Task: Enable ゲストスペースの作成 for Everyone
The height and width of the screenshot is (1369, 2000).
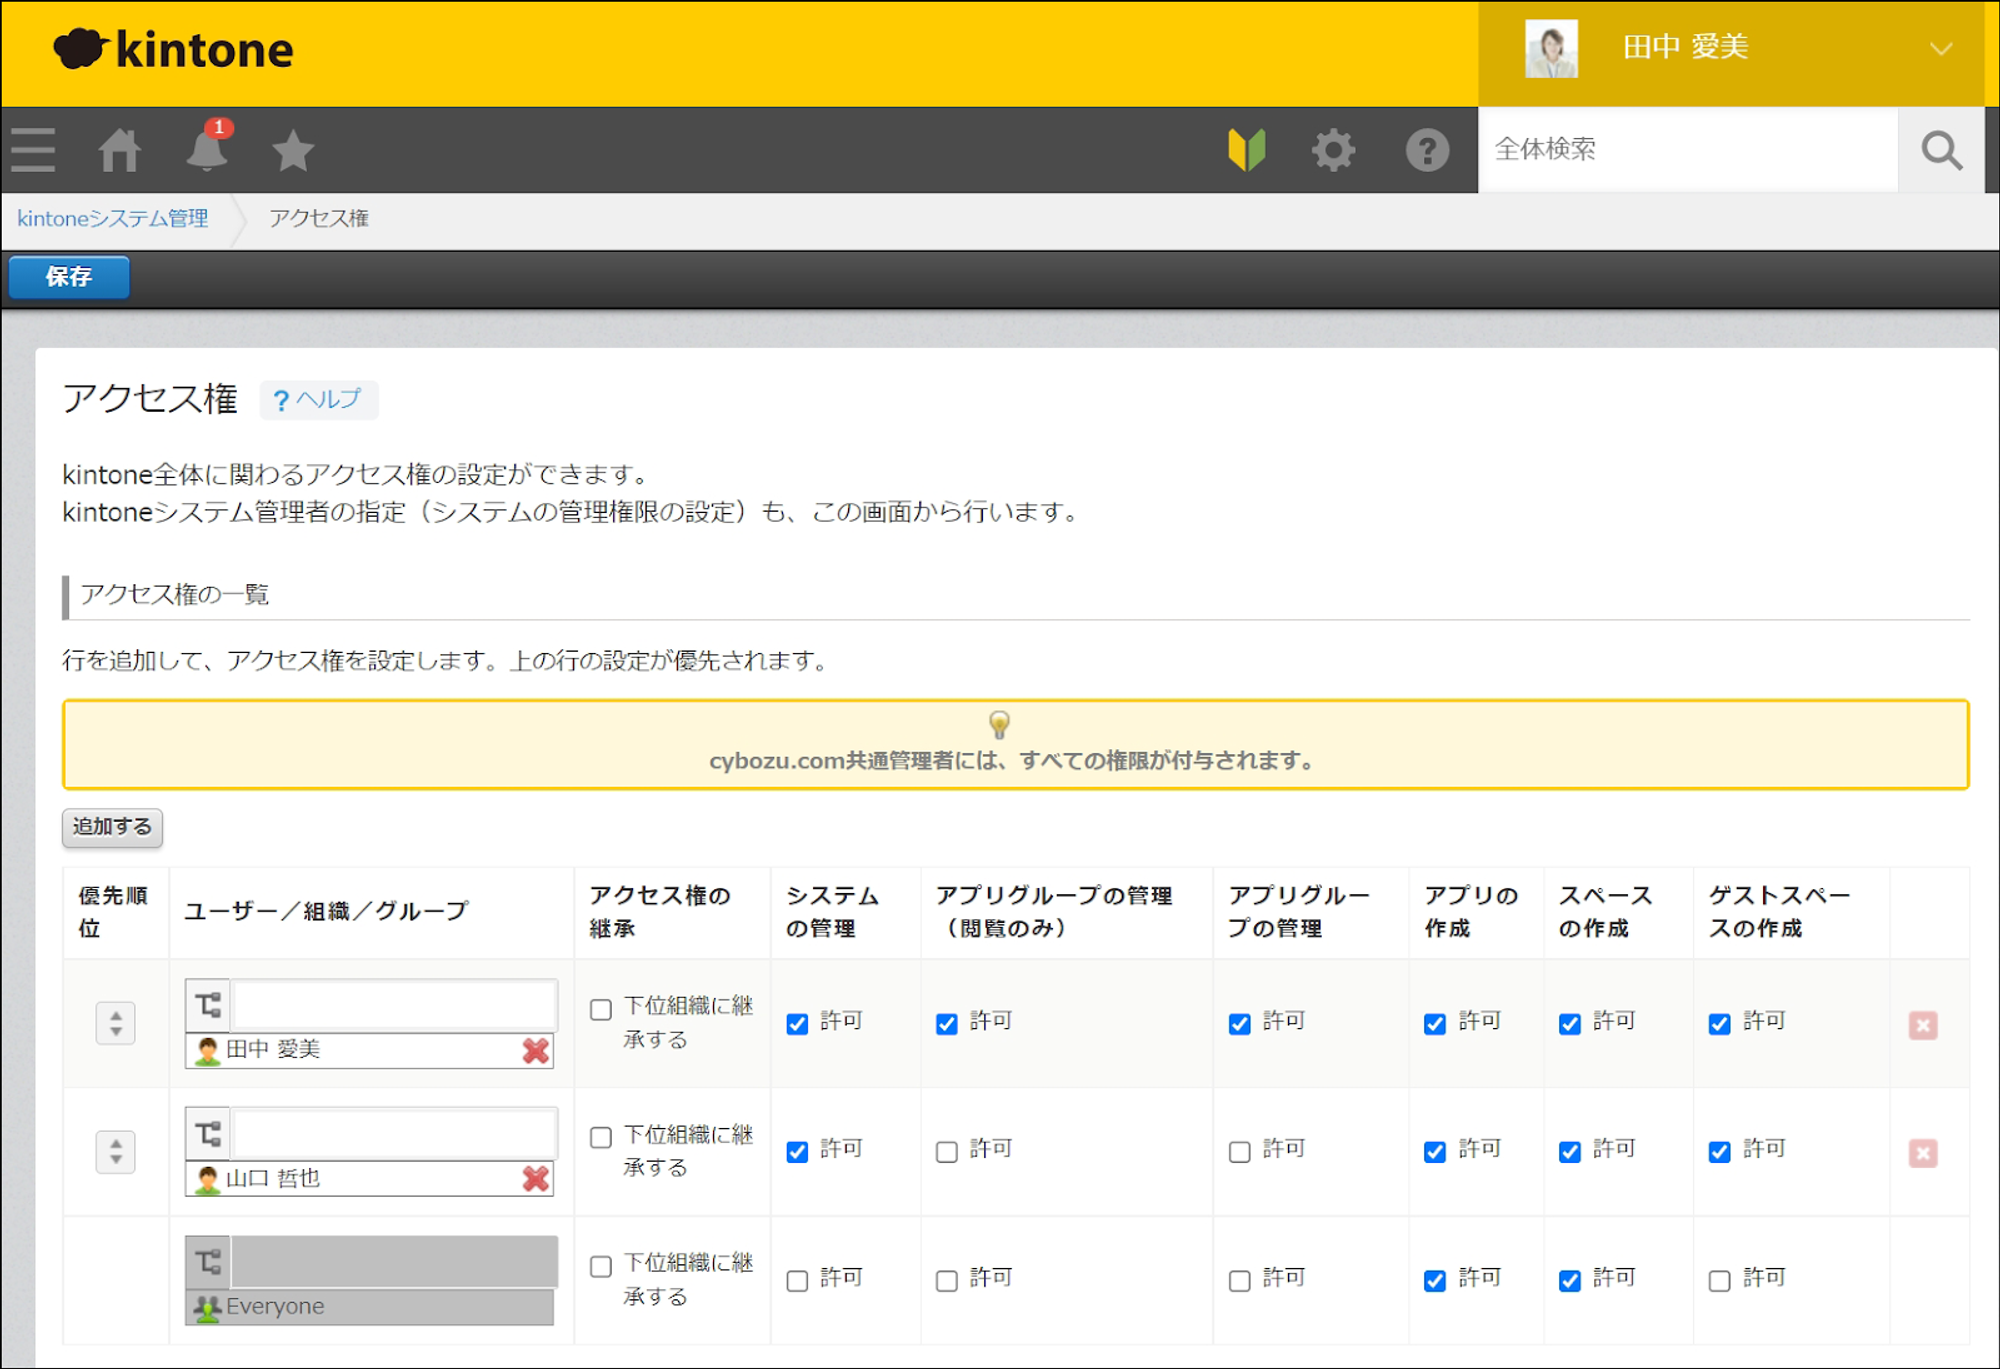Action: [x=1719, y=1281]
